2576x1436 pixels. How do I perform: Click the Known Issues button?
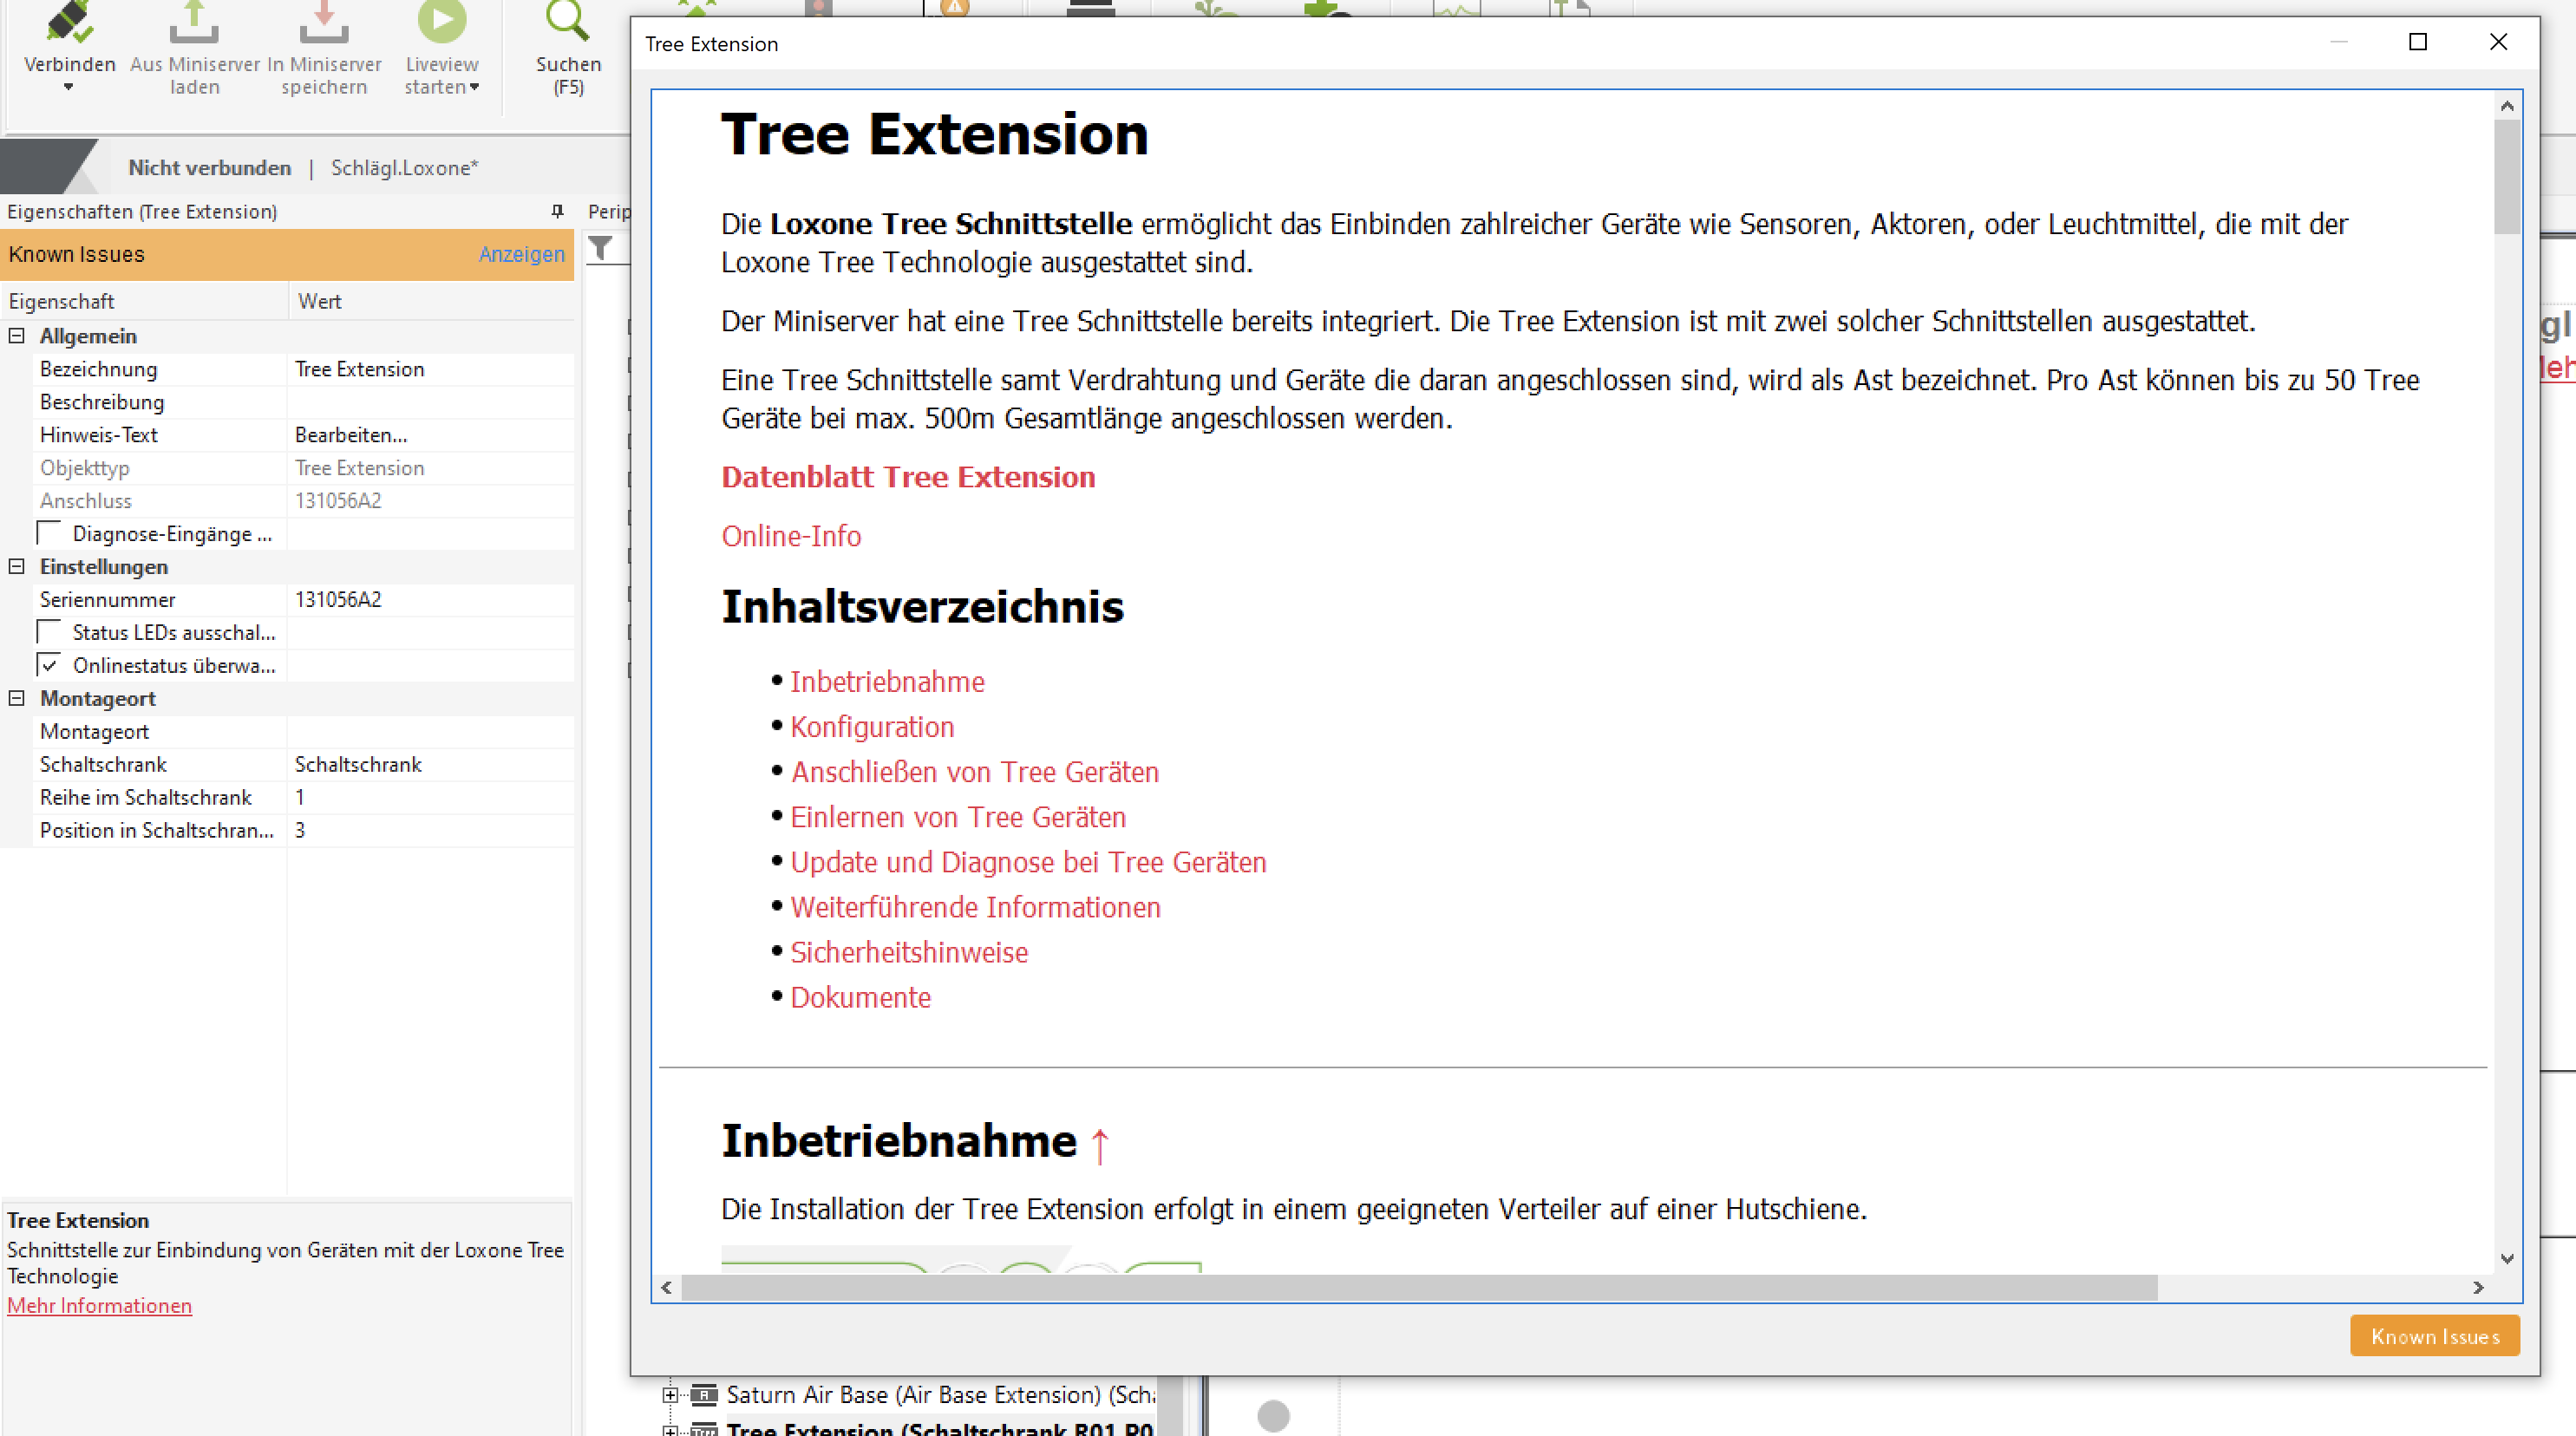(x=2434, y=1336)
